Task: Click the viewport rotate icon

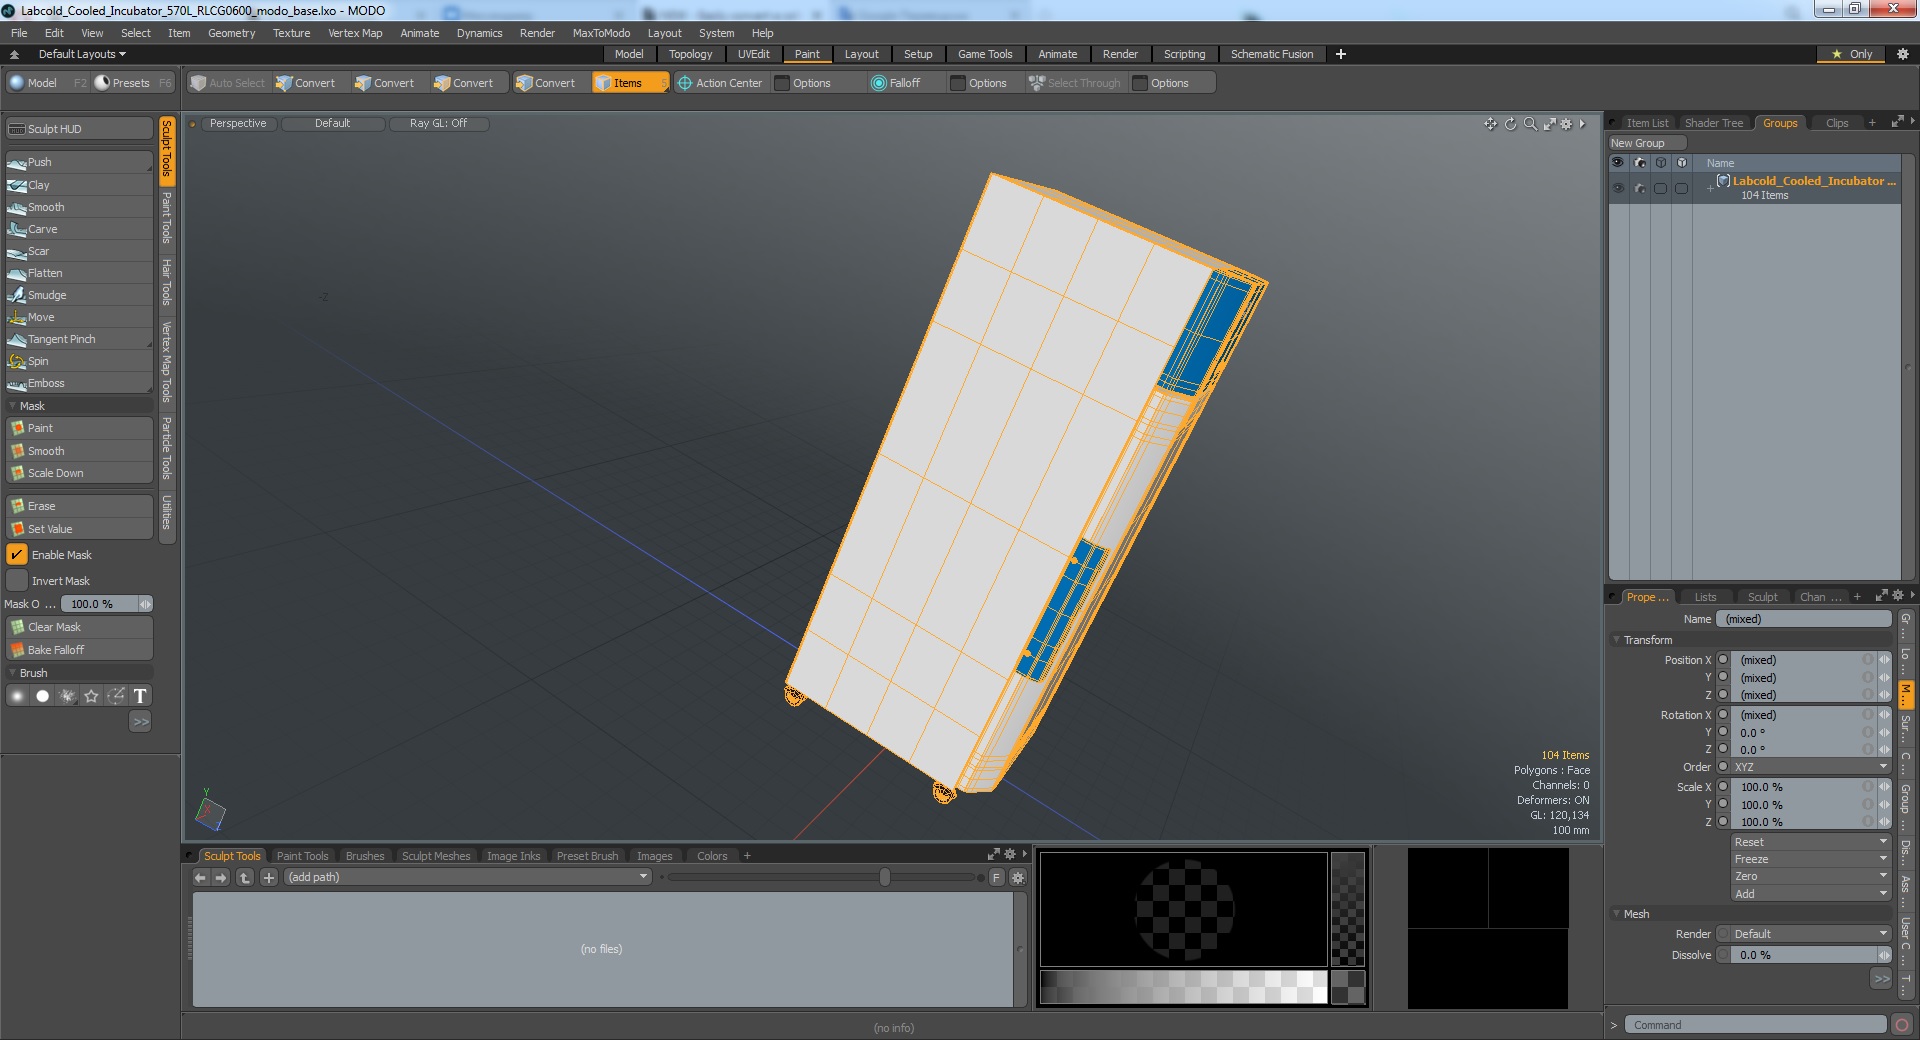Action: 1510,124
